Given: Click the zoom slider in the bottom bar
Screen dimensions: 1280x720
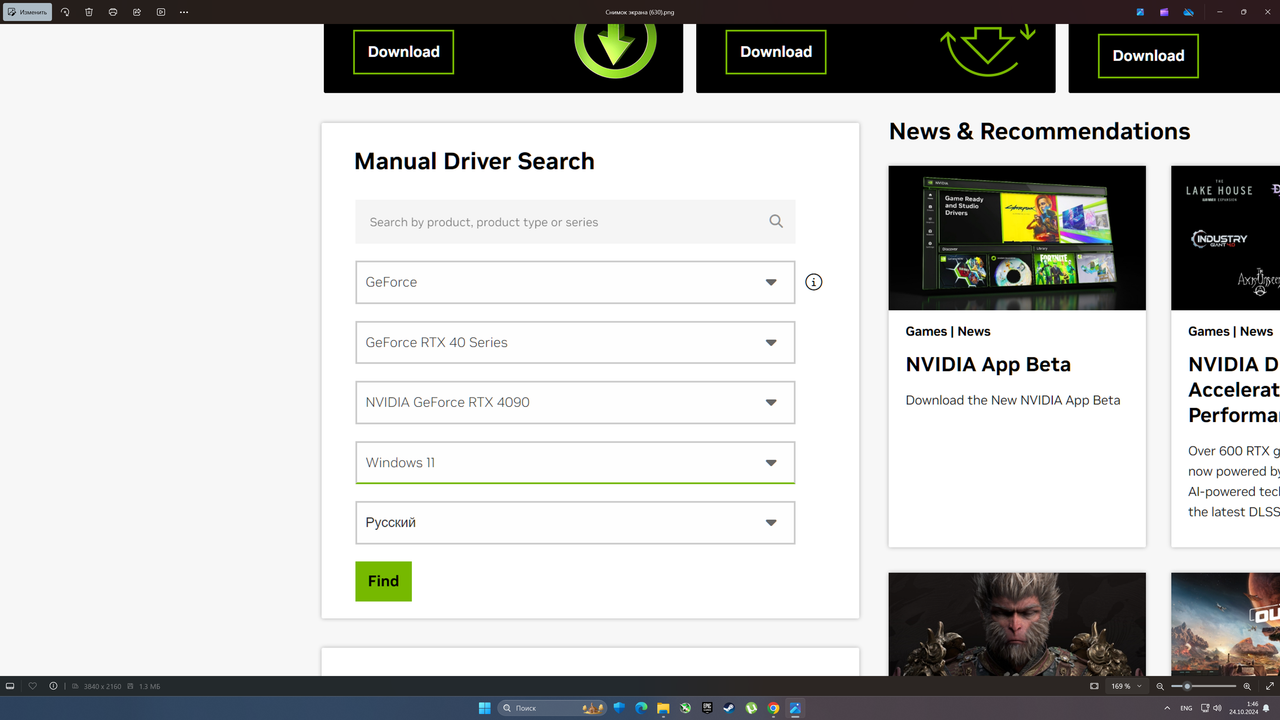Looking at the screenshot, I should click(x=1204, y=686).
